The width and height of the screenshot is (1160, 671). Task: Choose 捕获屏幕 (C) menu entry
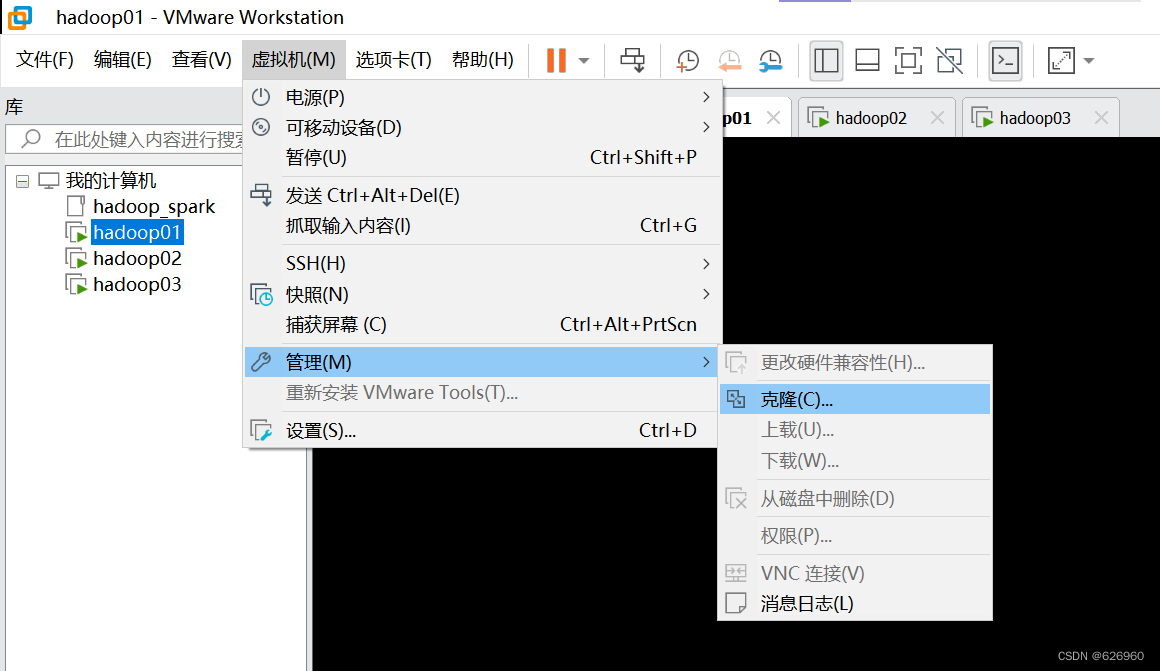pos(481,325)
